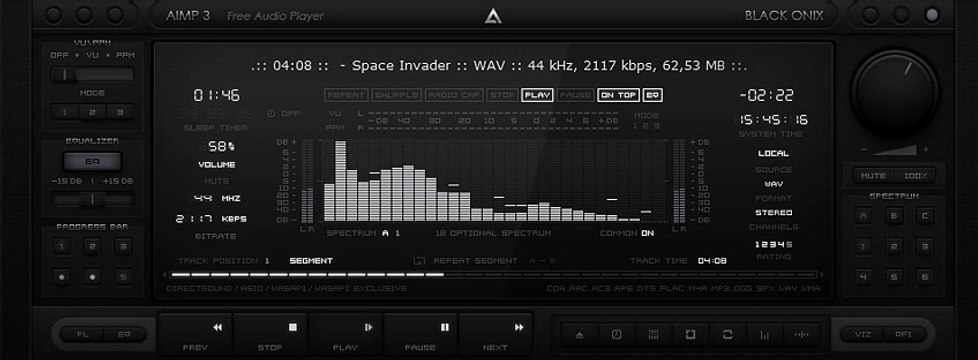This screenshot has height=360, width=978.
Task: Click the large round volume knob
Action: tap(895, 94)
